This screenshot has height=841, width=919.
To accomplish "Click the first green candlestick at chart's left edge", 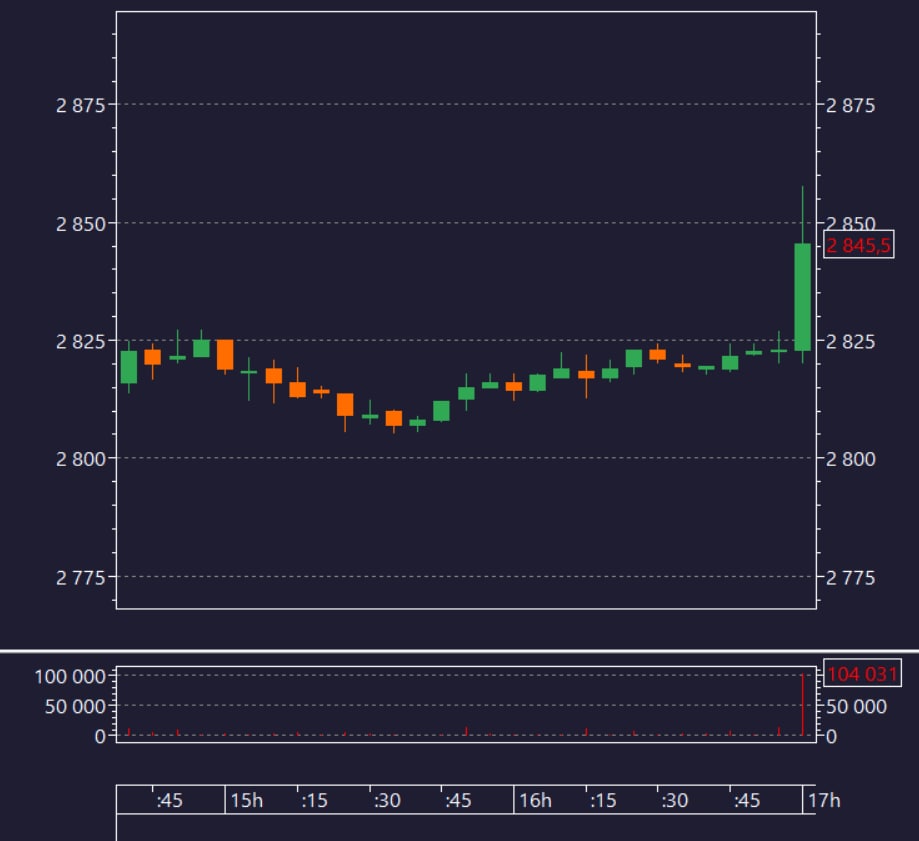I will click(x=129, y=367).
